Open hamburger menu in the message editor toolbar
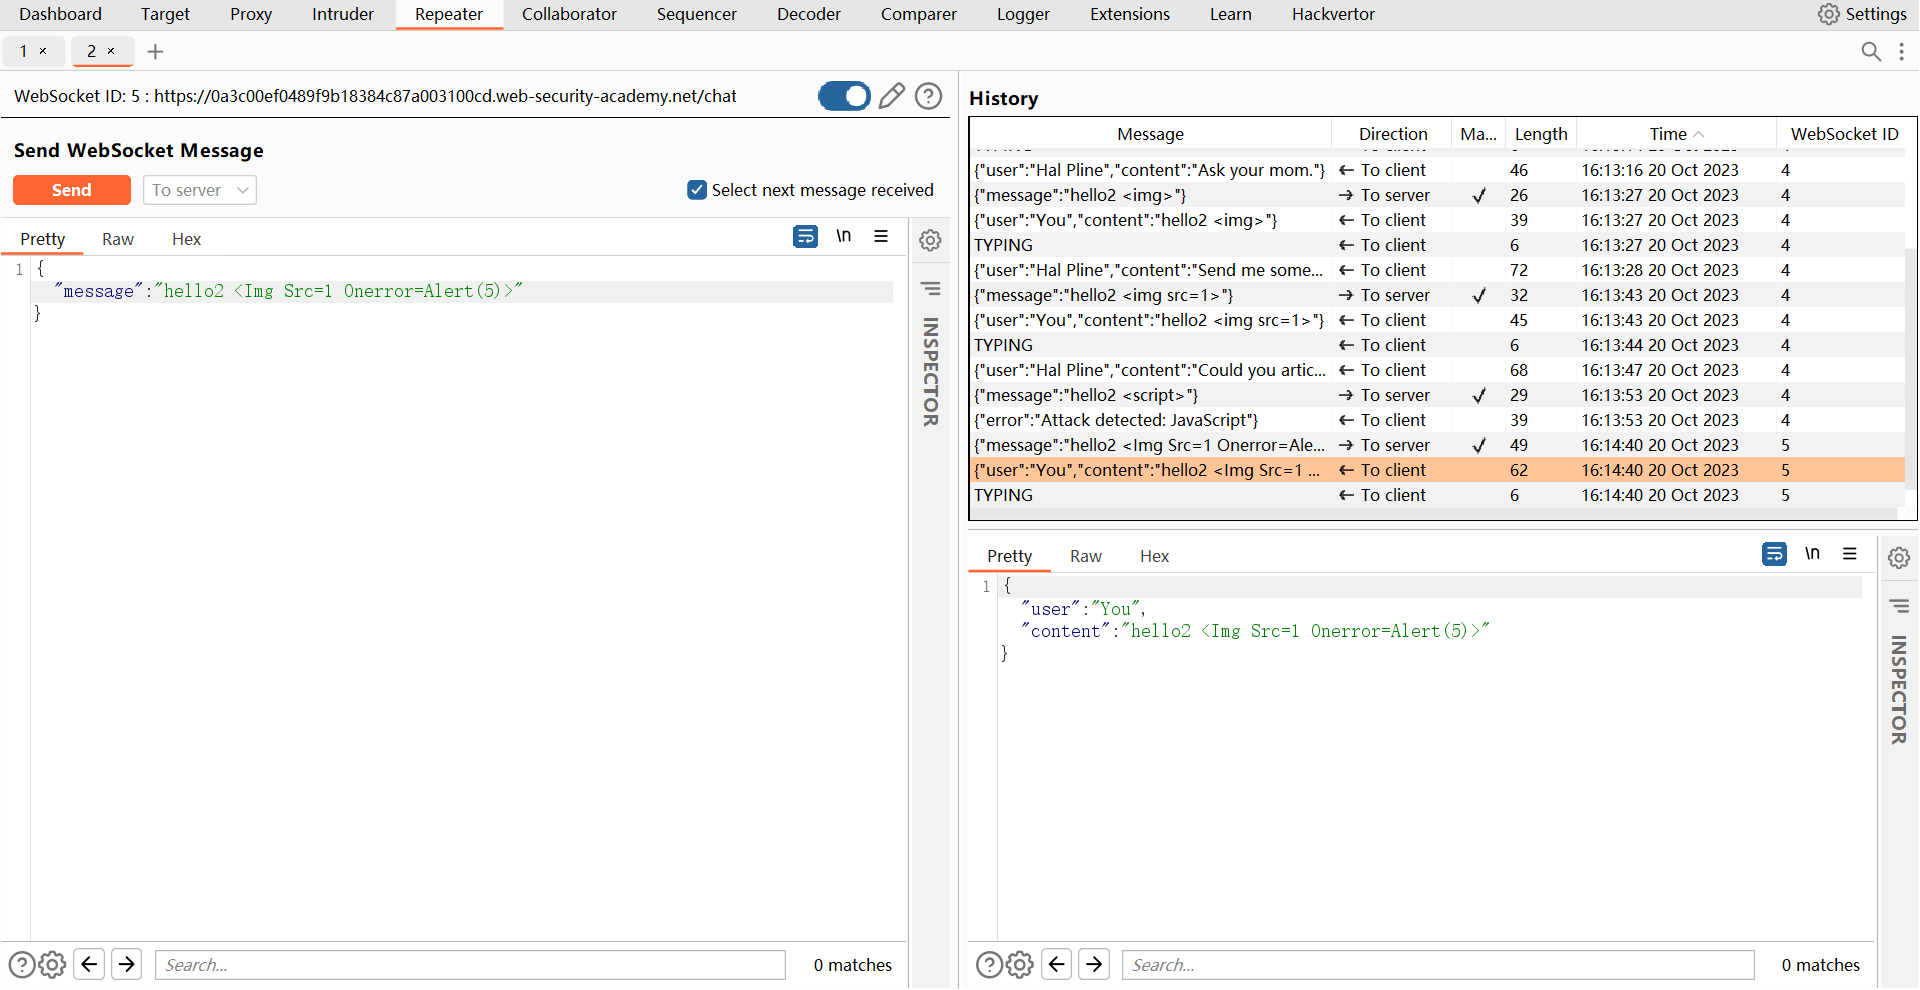Screen dimensions: 1920x990 [x=881, y=237]
